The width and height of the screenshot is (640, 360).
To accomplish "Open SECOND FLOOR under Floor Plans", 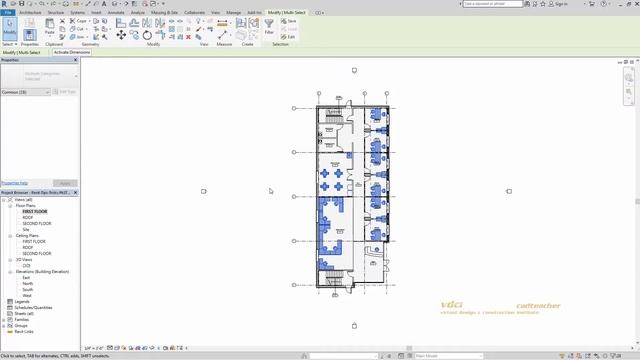I will (x=37, y=224).
